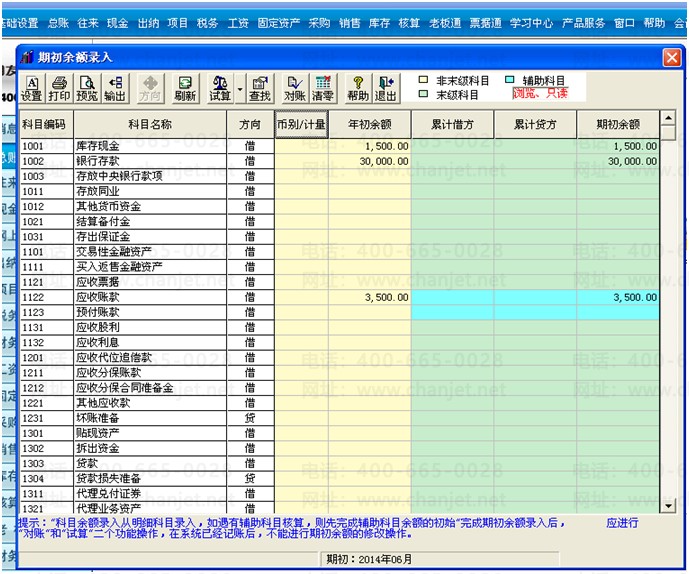Click the 辅助科目 cyan legend swatch
Image resolution: width=689 pixels, height=574 pixels.
click(510, 80)
